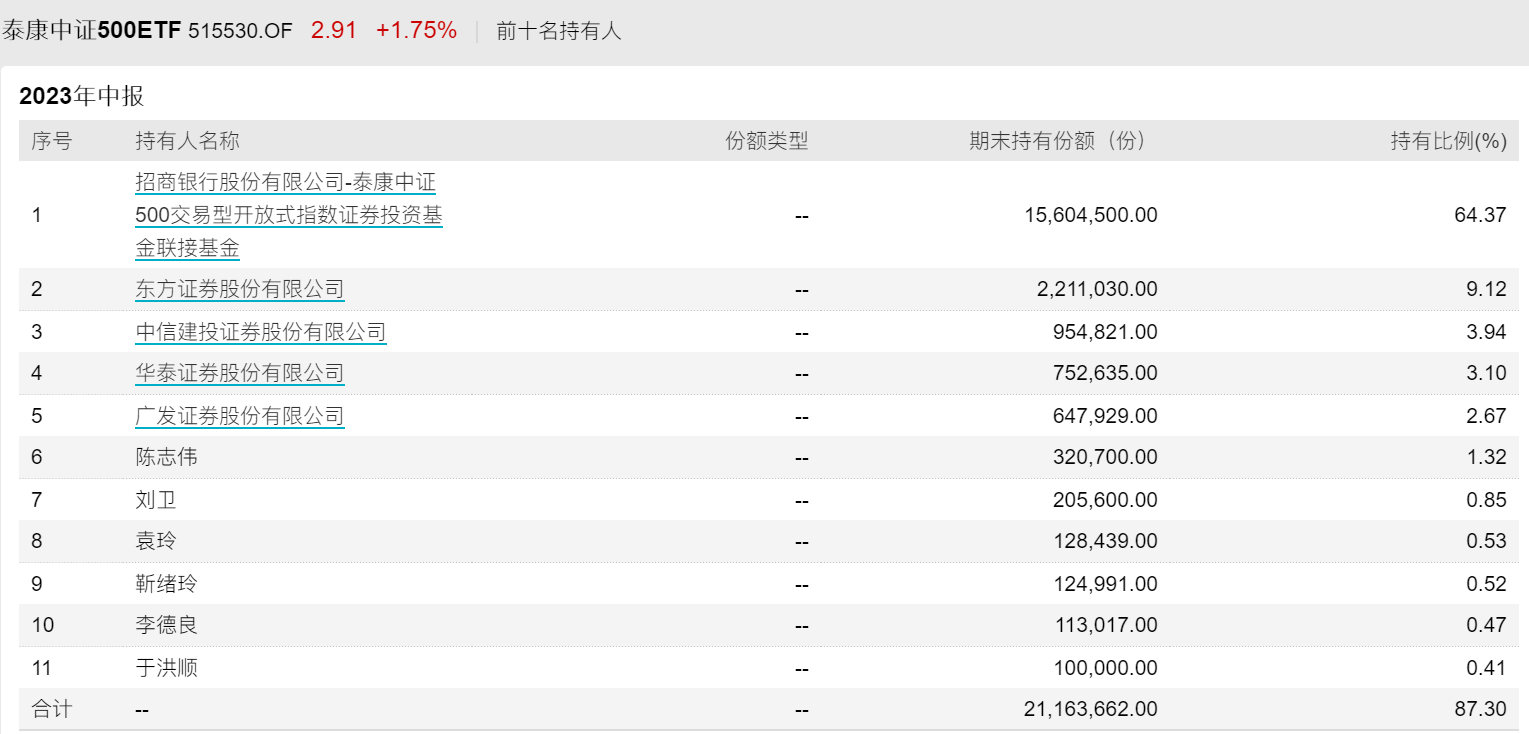The height and width of the screenshot is (734, 1529).
Task: Open the 东方证券股份有限公司 holder link
Action: (x=240, y=289)
